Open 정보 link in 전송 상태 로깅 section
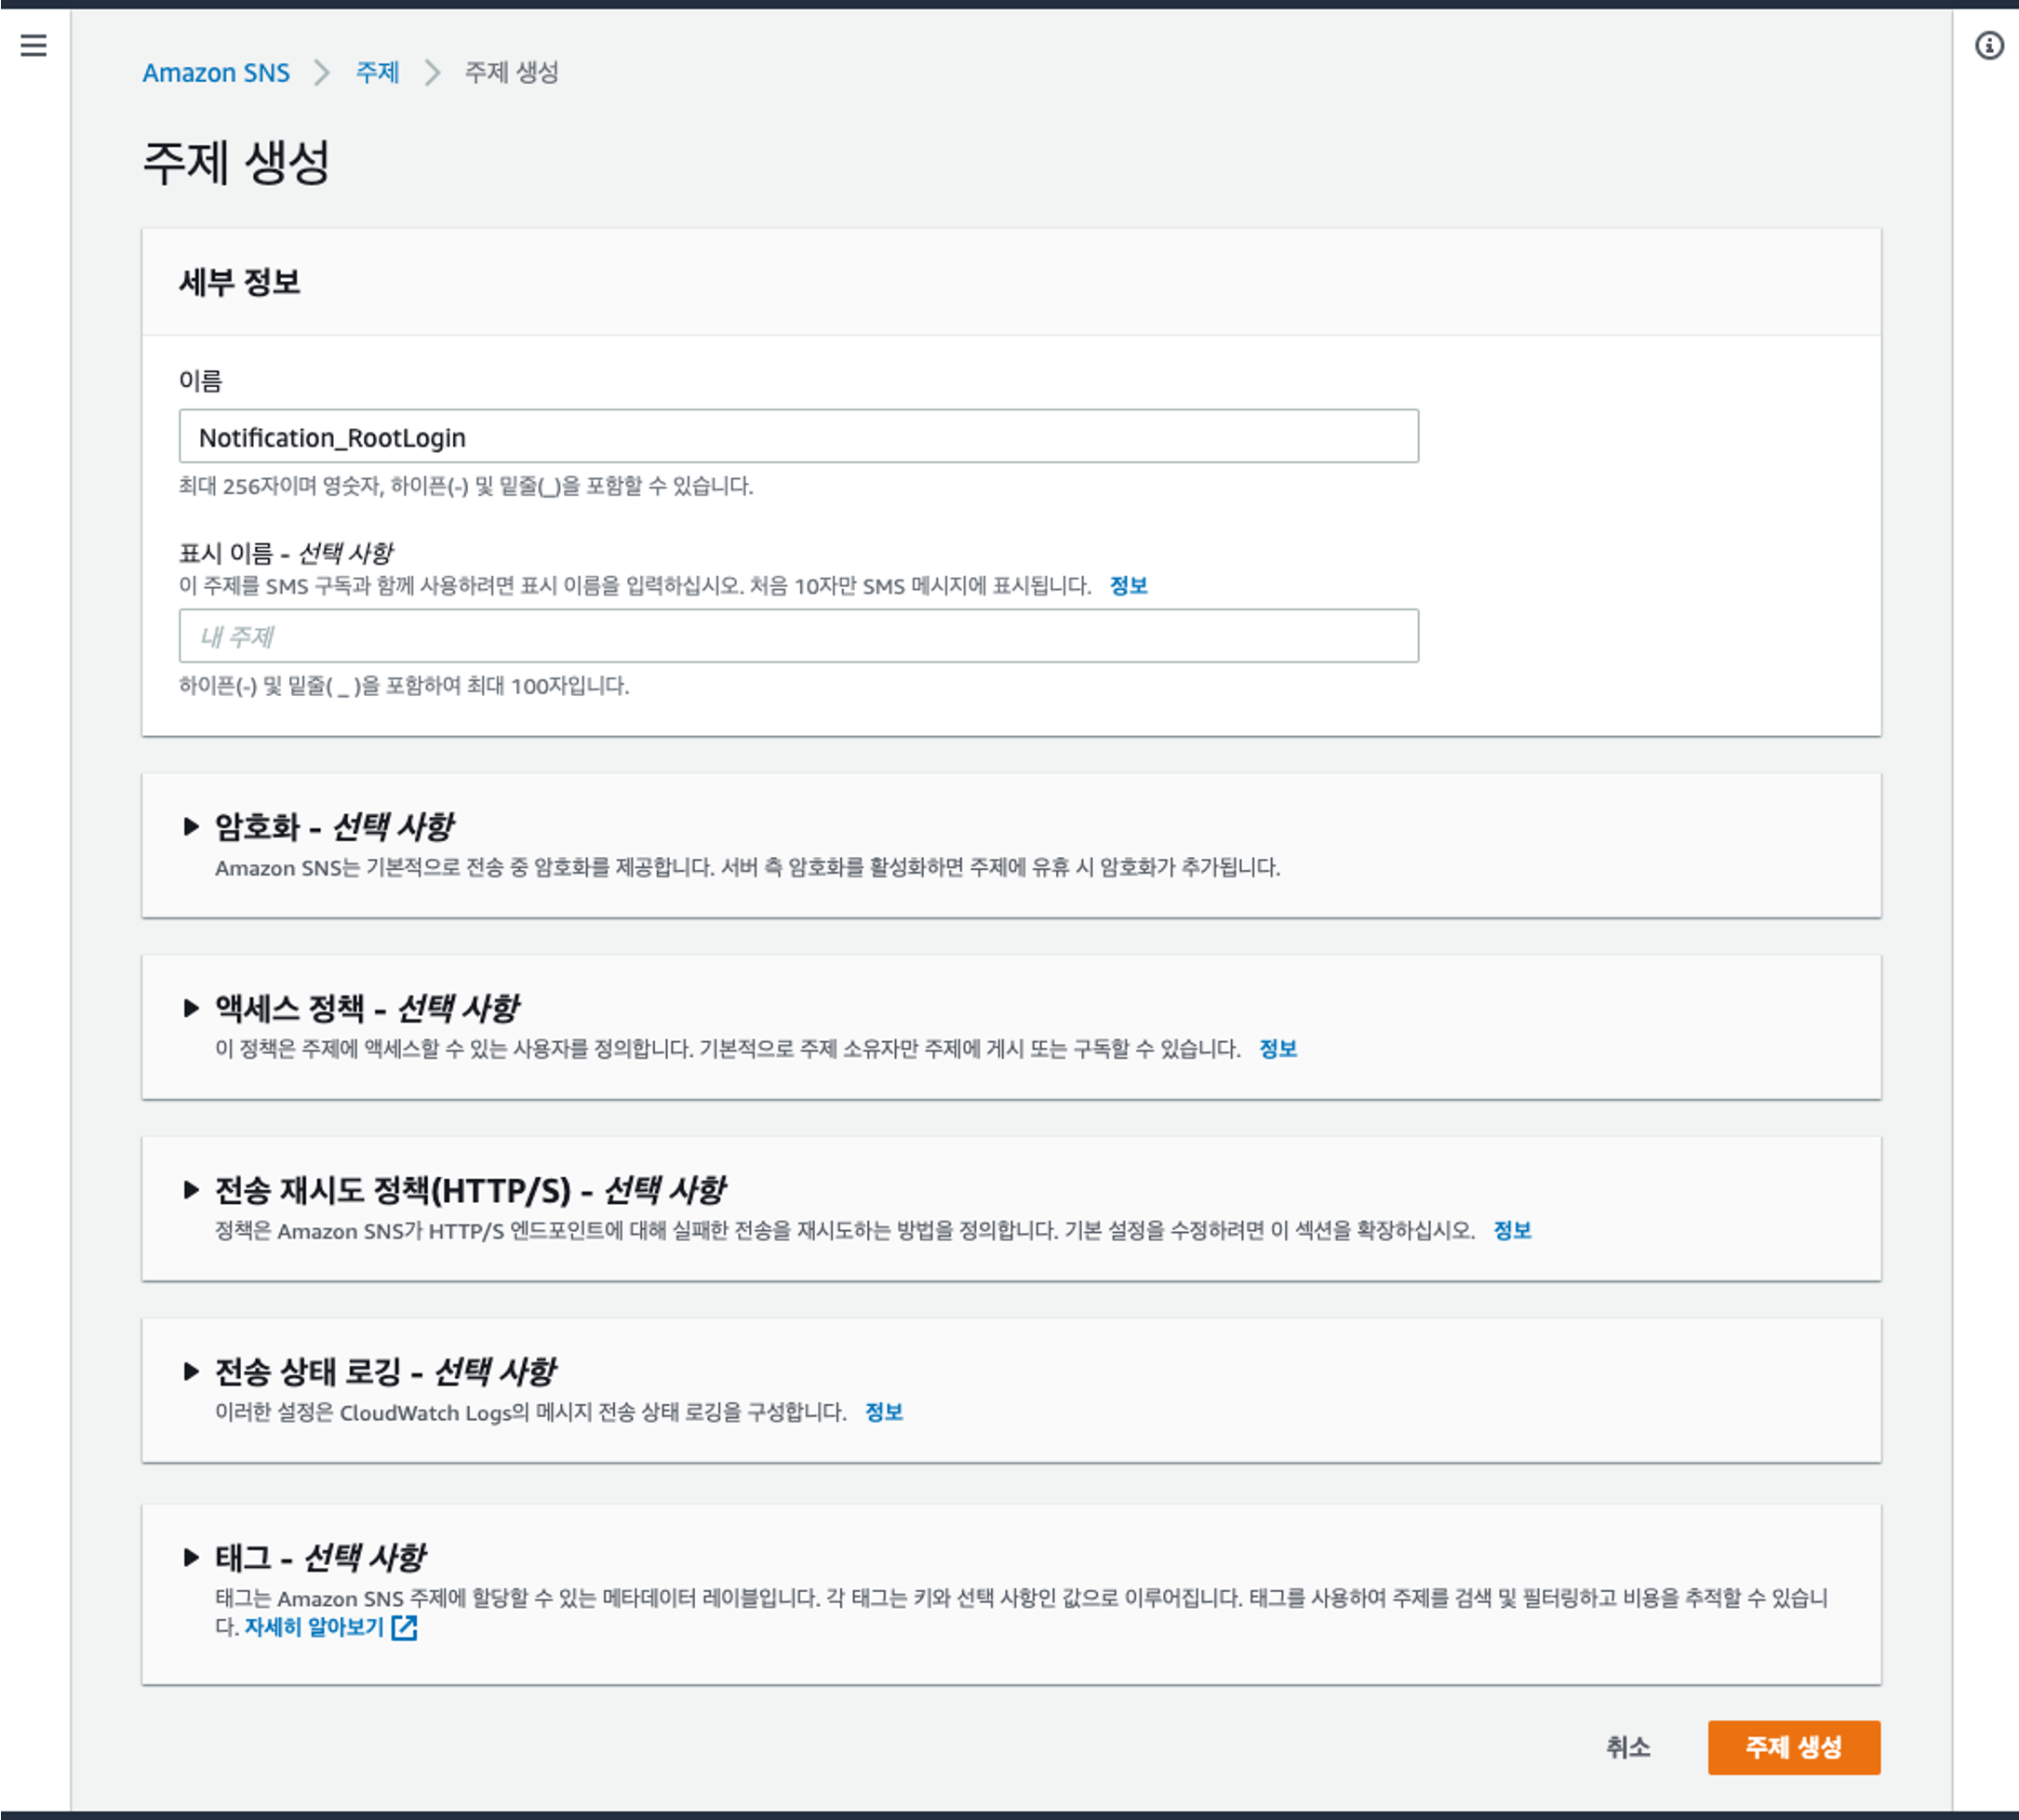The height and width of the screenshot is (1820, 2019). tap(883, 1412)
